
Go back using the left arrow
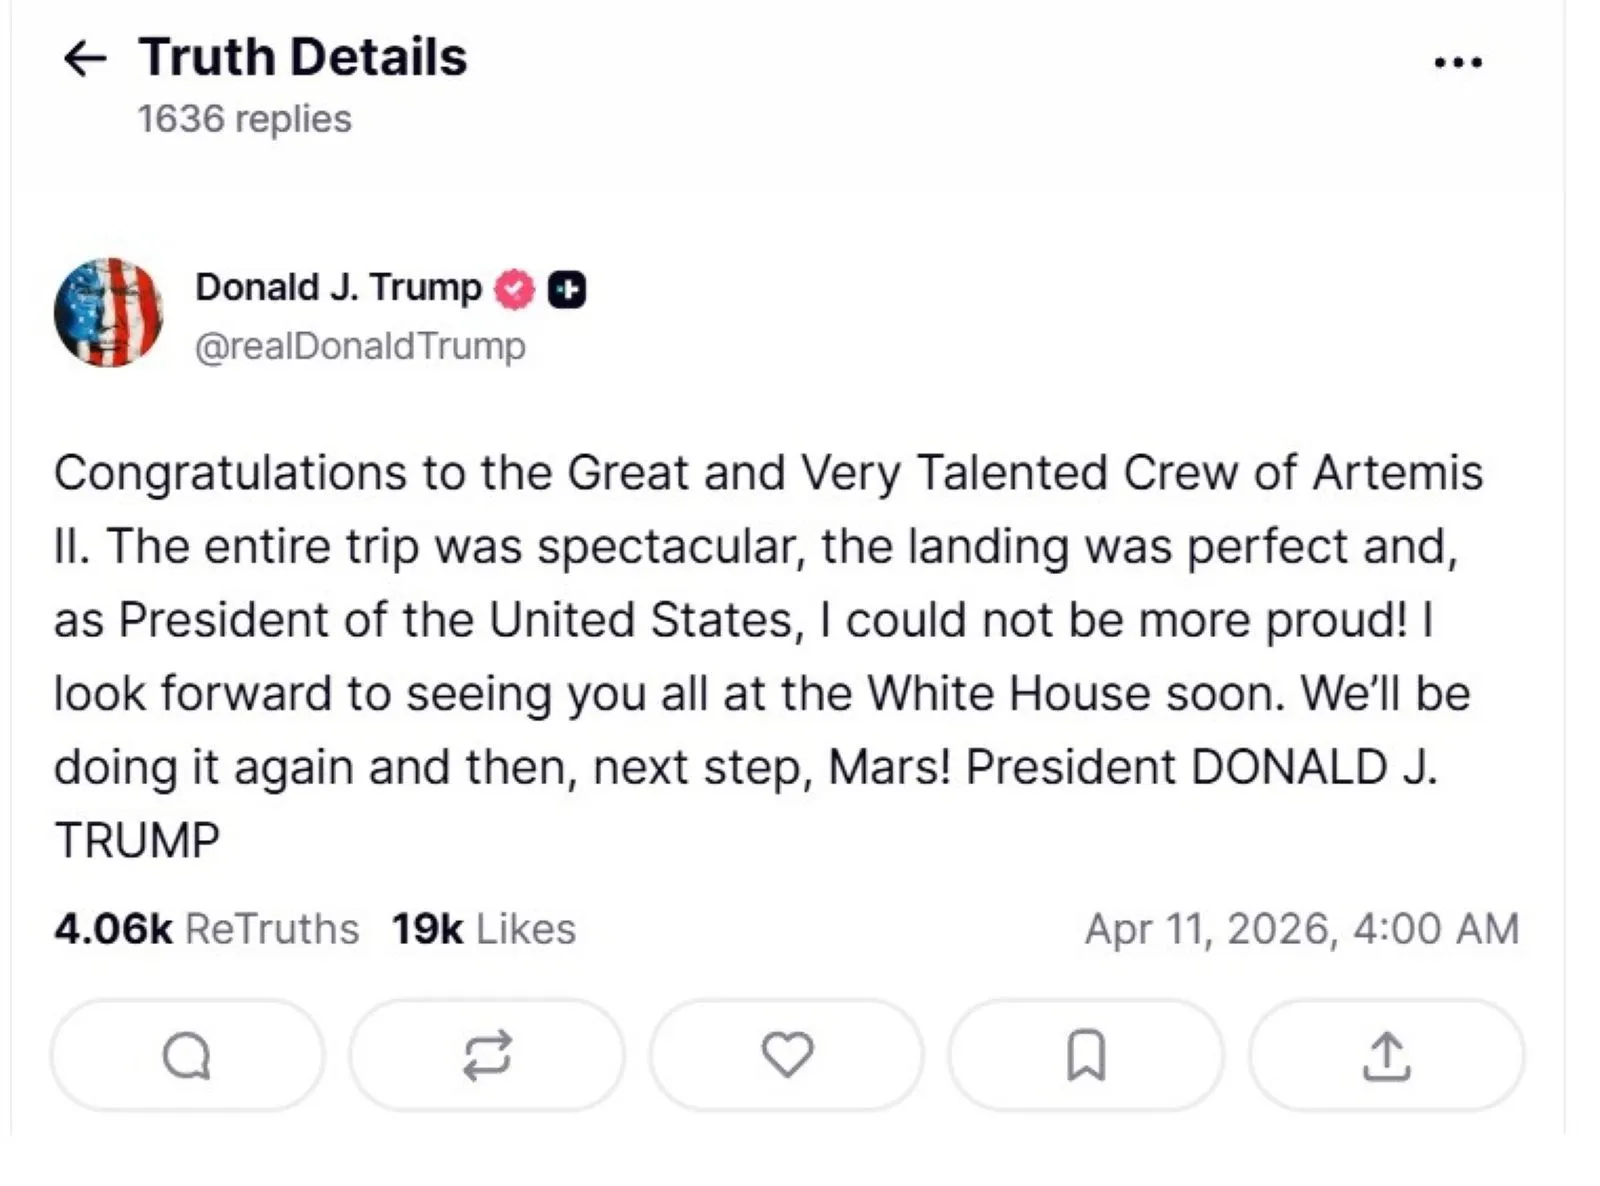(85, 58)
